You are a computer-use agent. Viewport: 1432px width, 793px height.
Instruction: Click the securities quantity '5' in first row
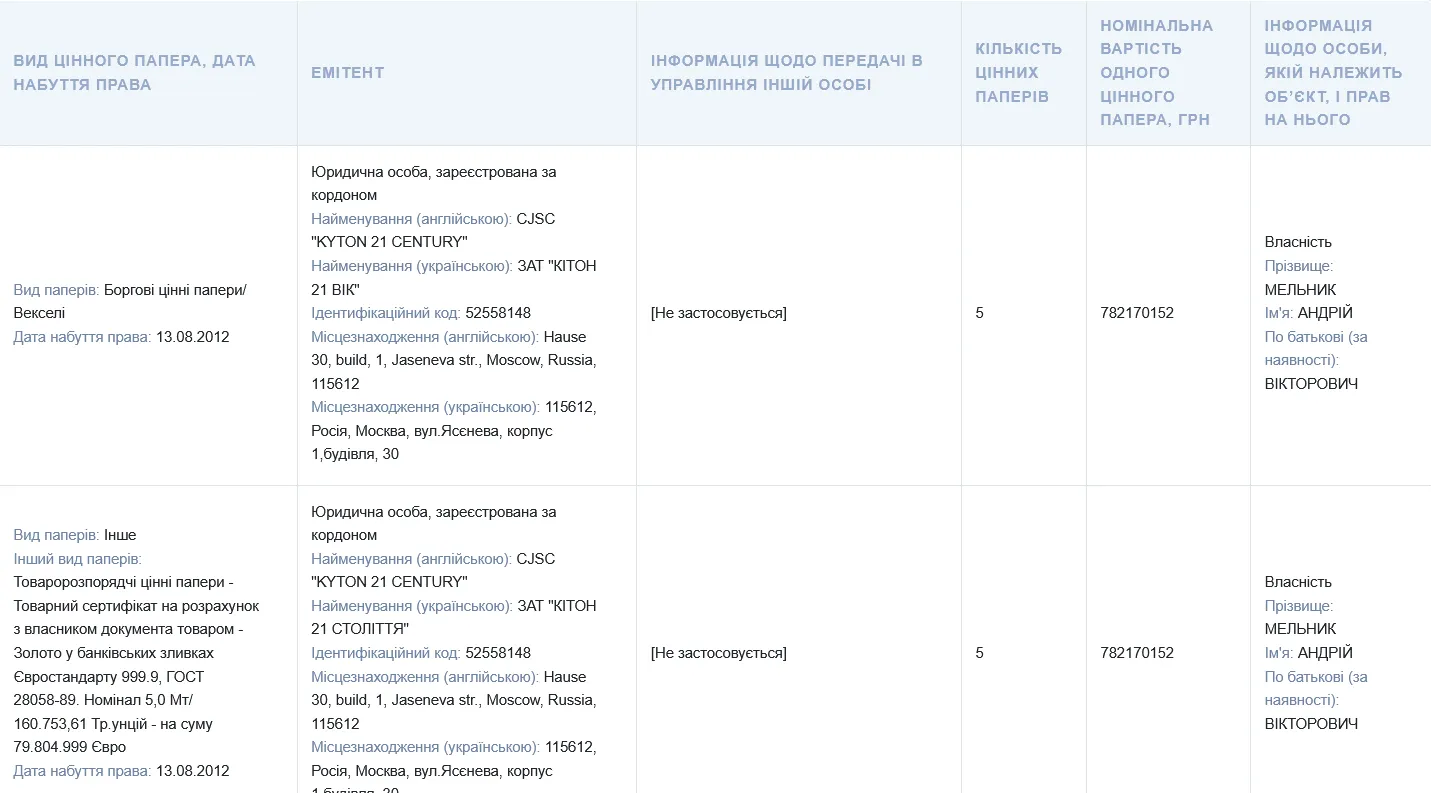[x=979, y=313]
